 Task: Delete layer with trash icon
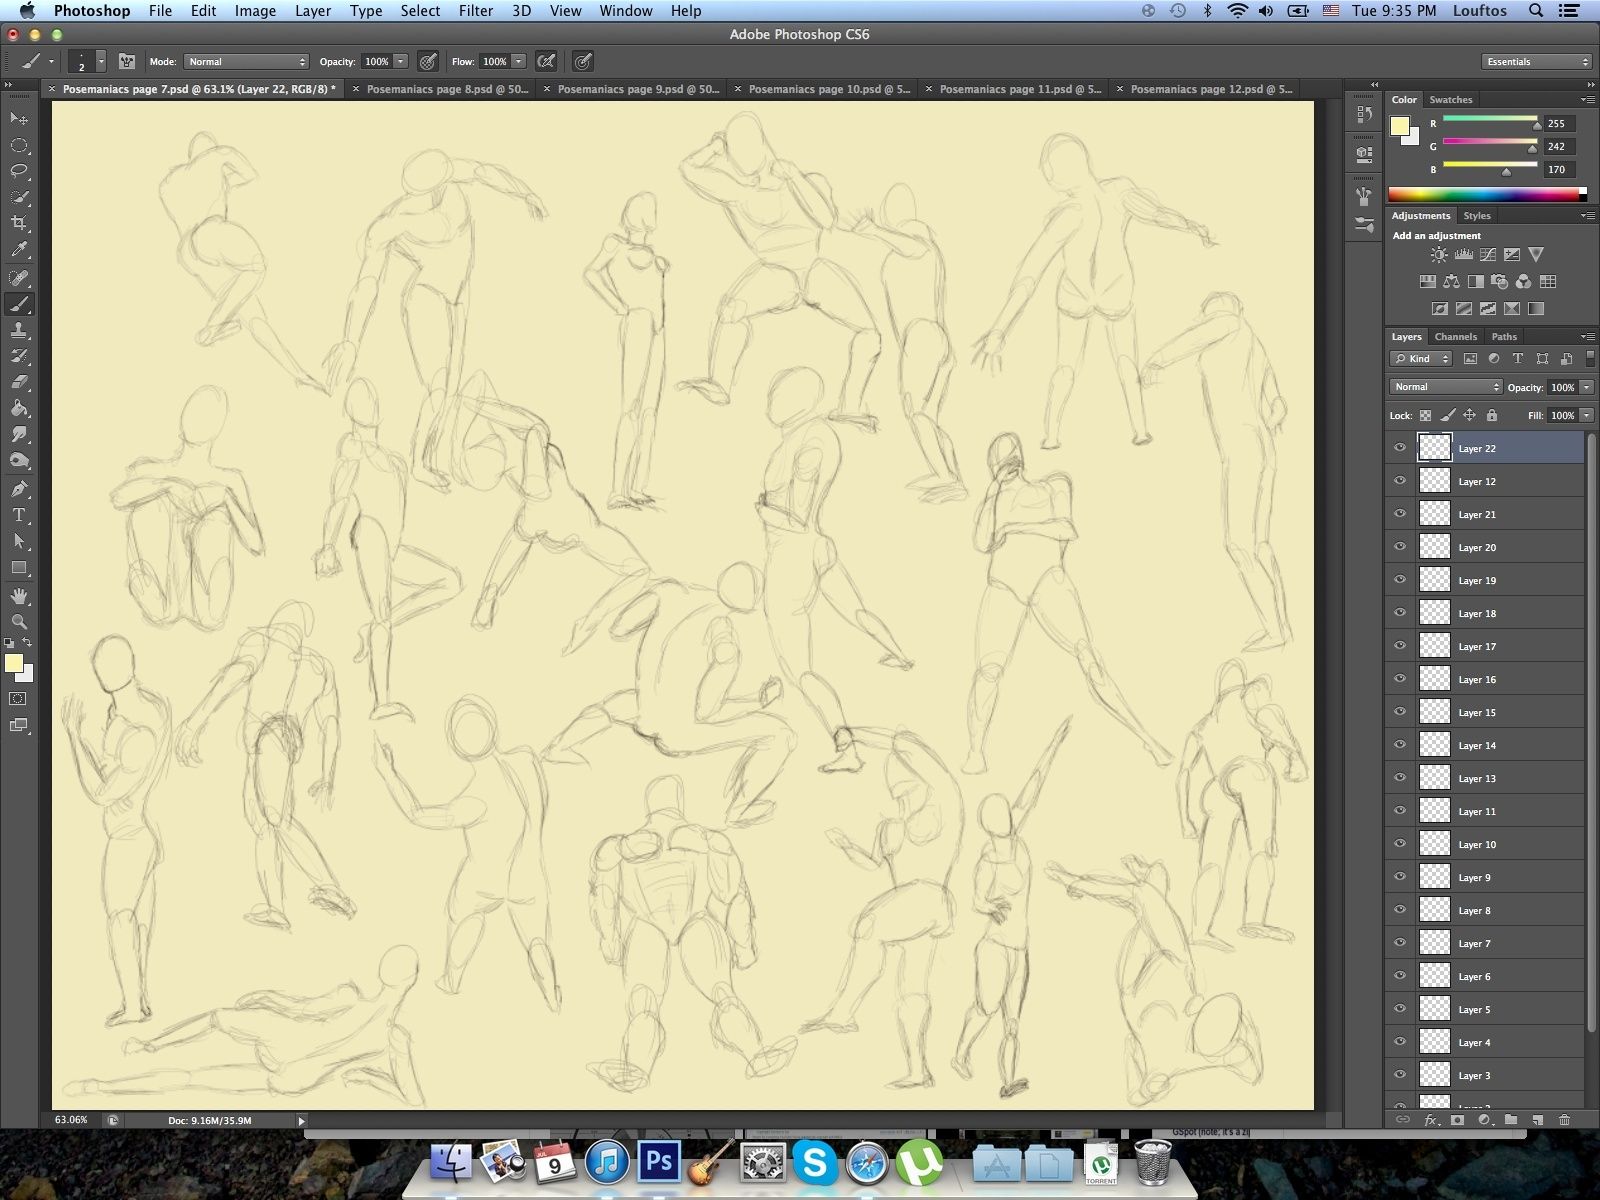[1564, 1120]
